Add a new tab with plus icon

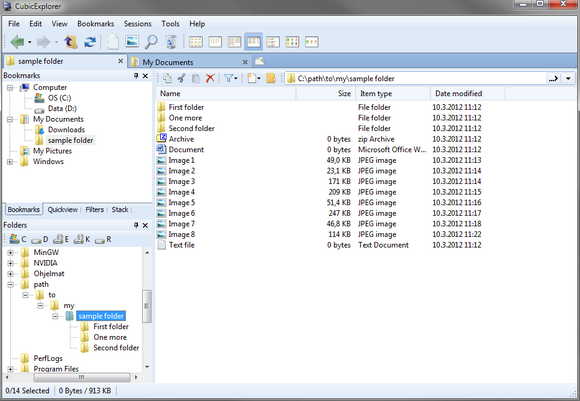[260, 61]
